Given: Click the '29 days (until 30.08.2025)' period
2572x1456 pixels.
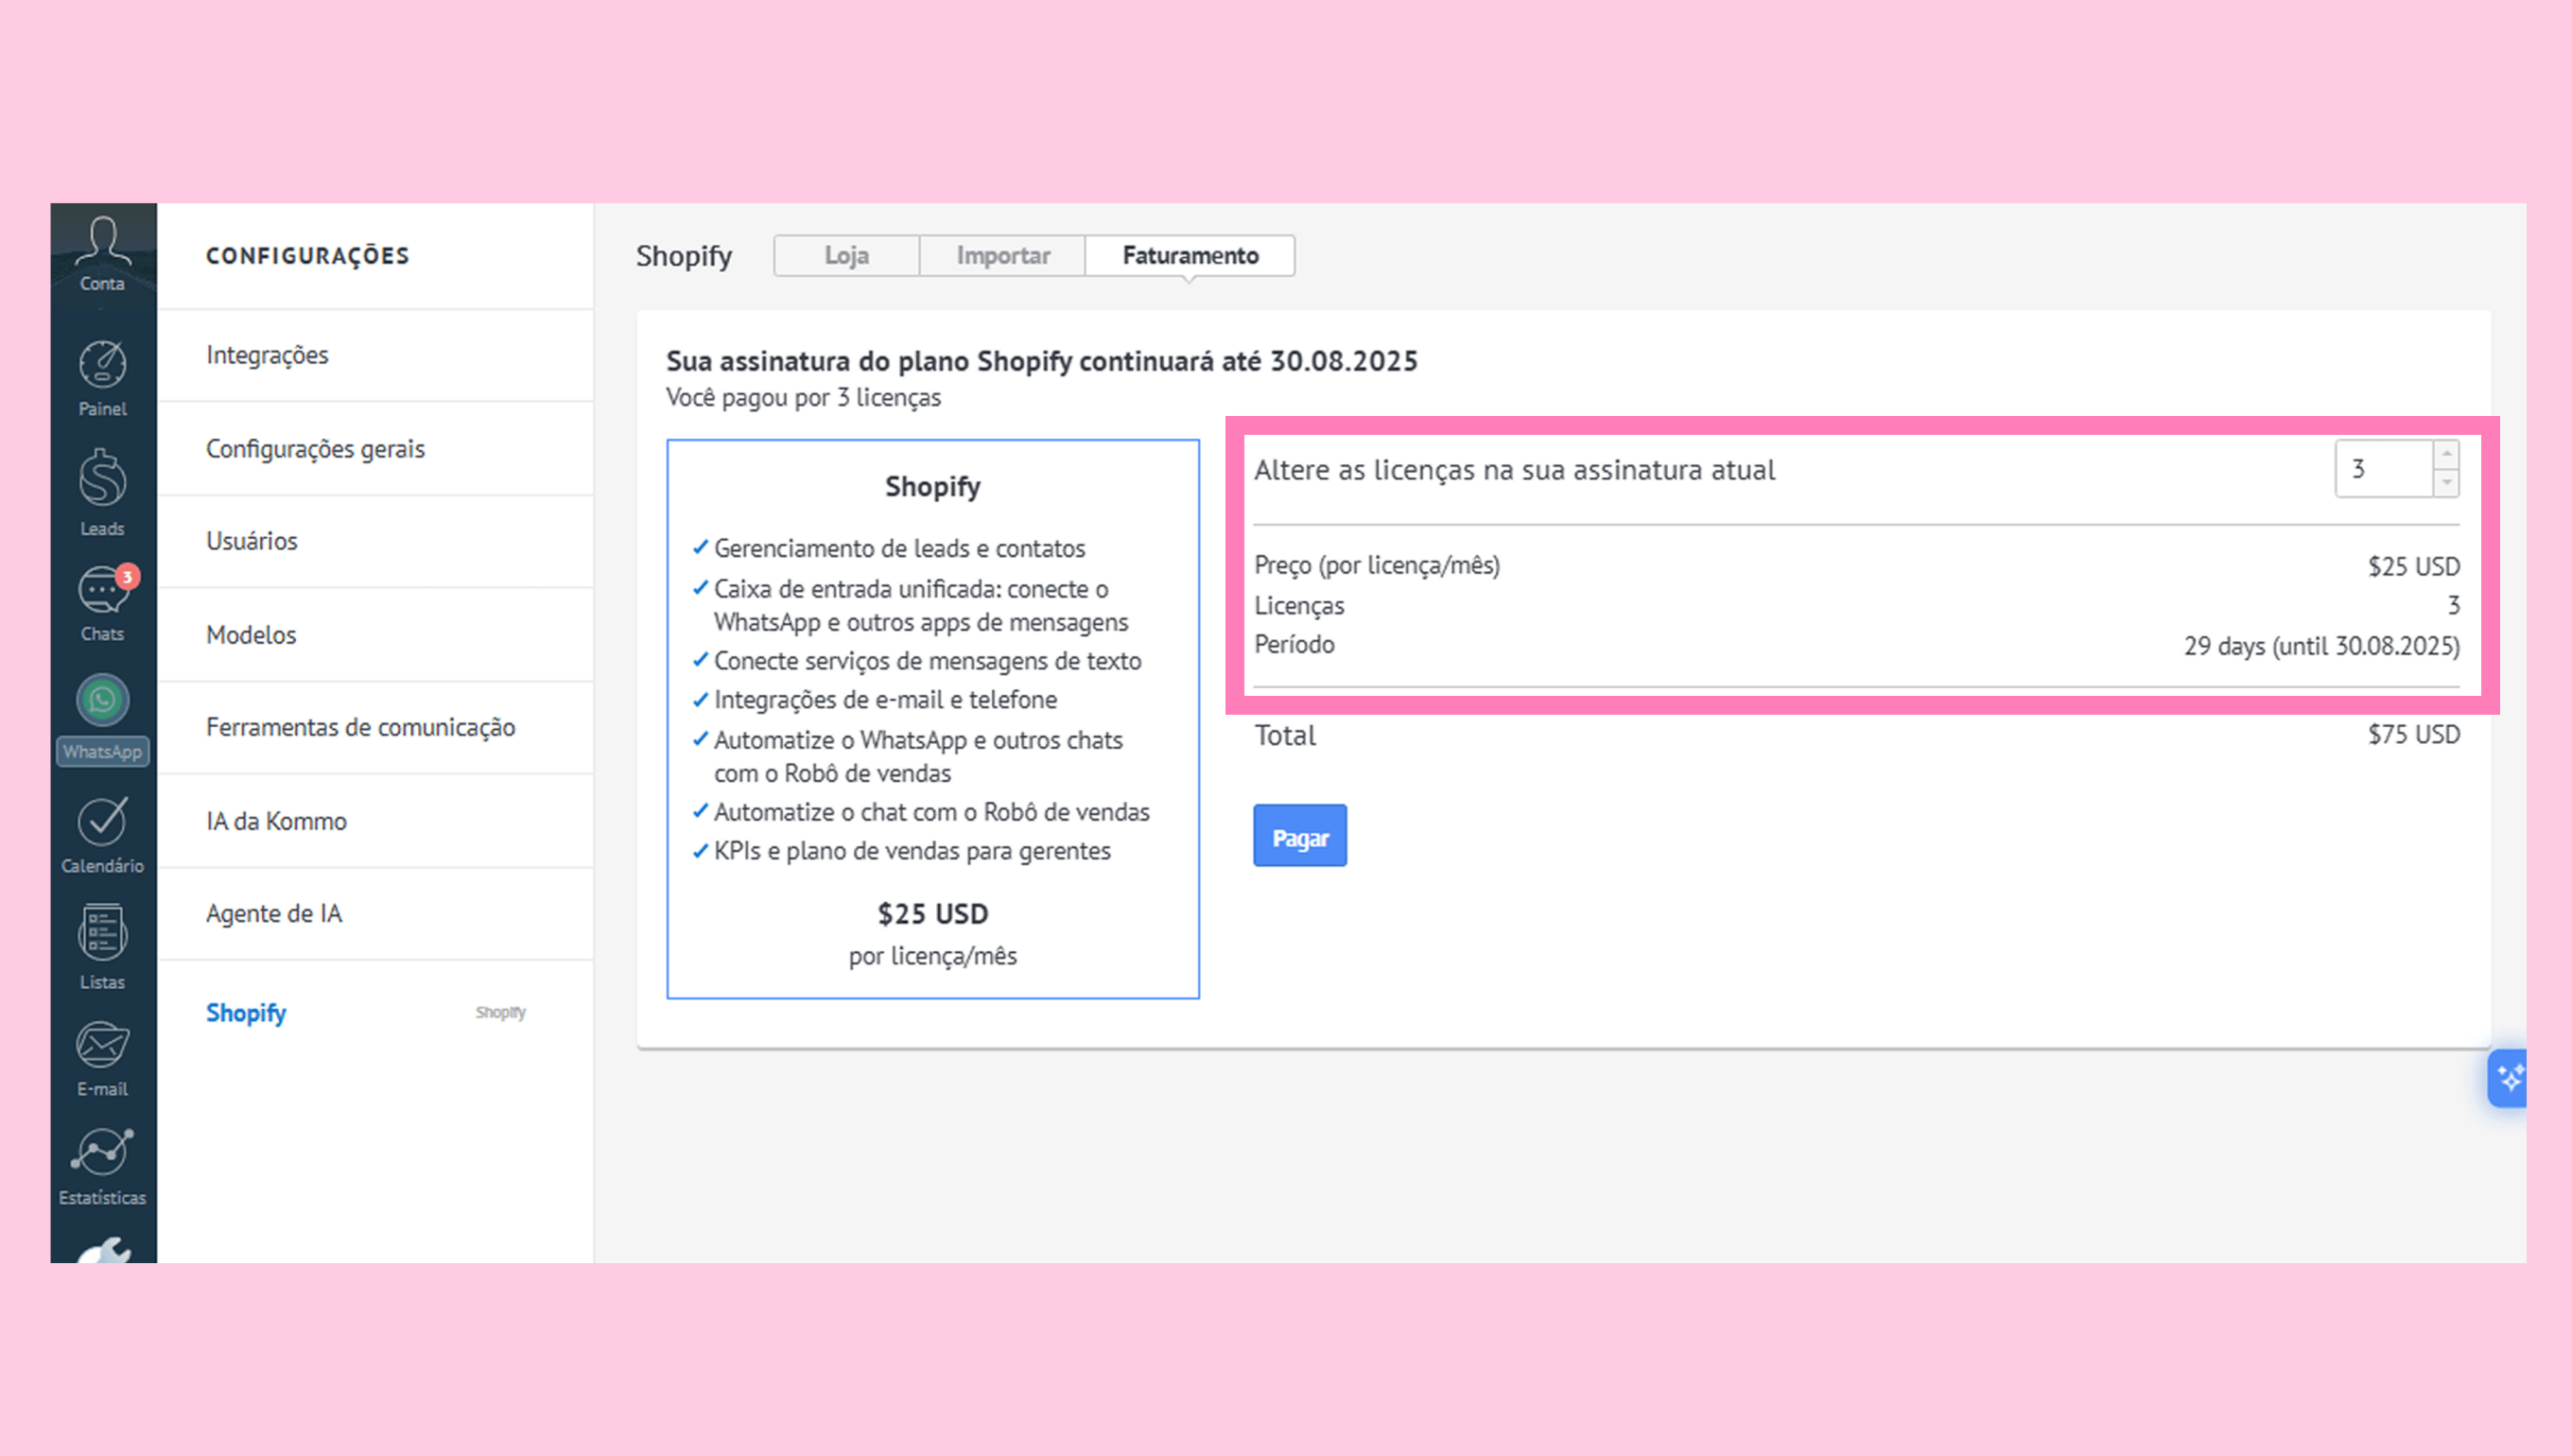Looking at the screenshot, I should pyautogui.click(x=2321, y=646).
